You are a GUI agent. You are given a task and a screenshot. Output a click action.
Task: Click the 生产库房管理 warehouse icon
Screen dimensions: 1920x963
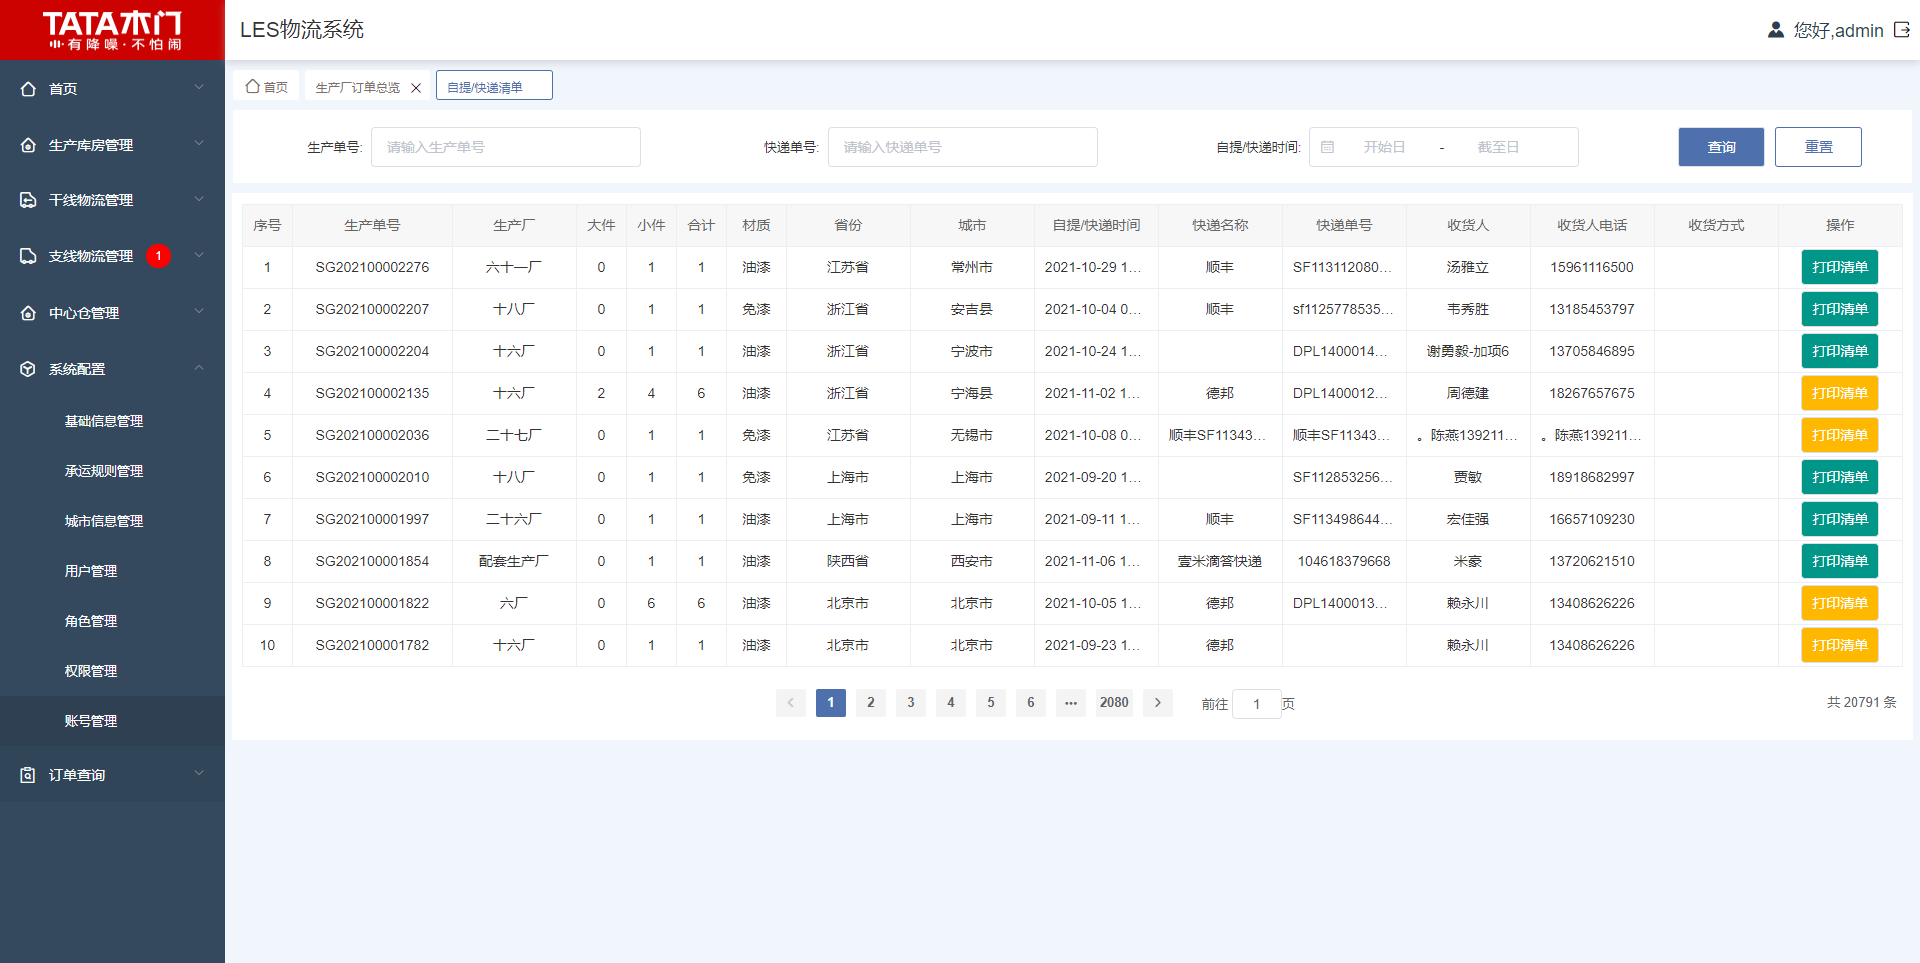pos(28,145)
